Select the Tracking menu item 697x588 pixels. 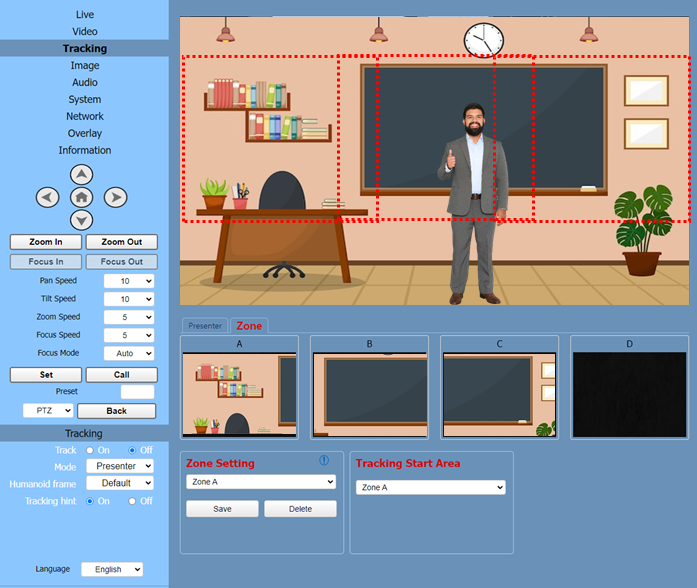coord(84,48)
